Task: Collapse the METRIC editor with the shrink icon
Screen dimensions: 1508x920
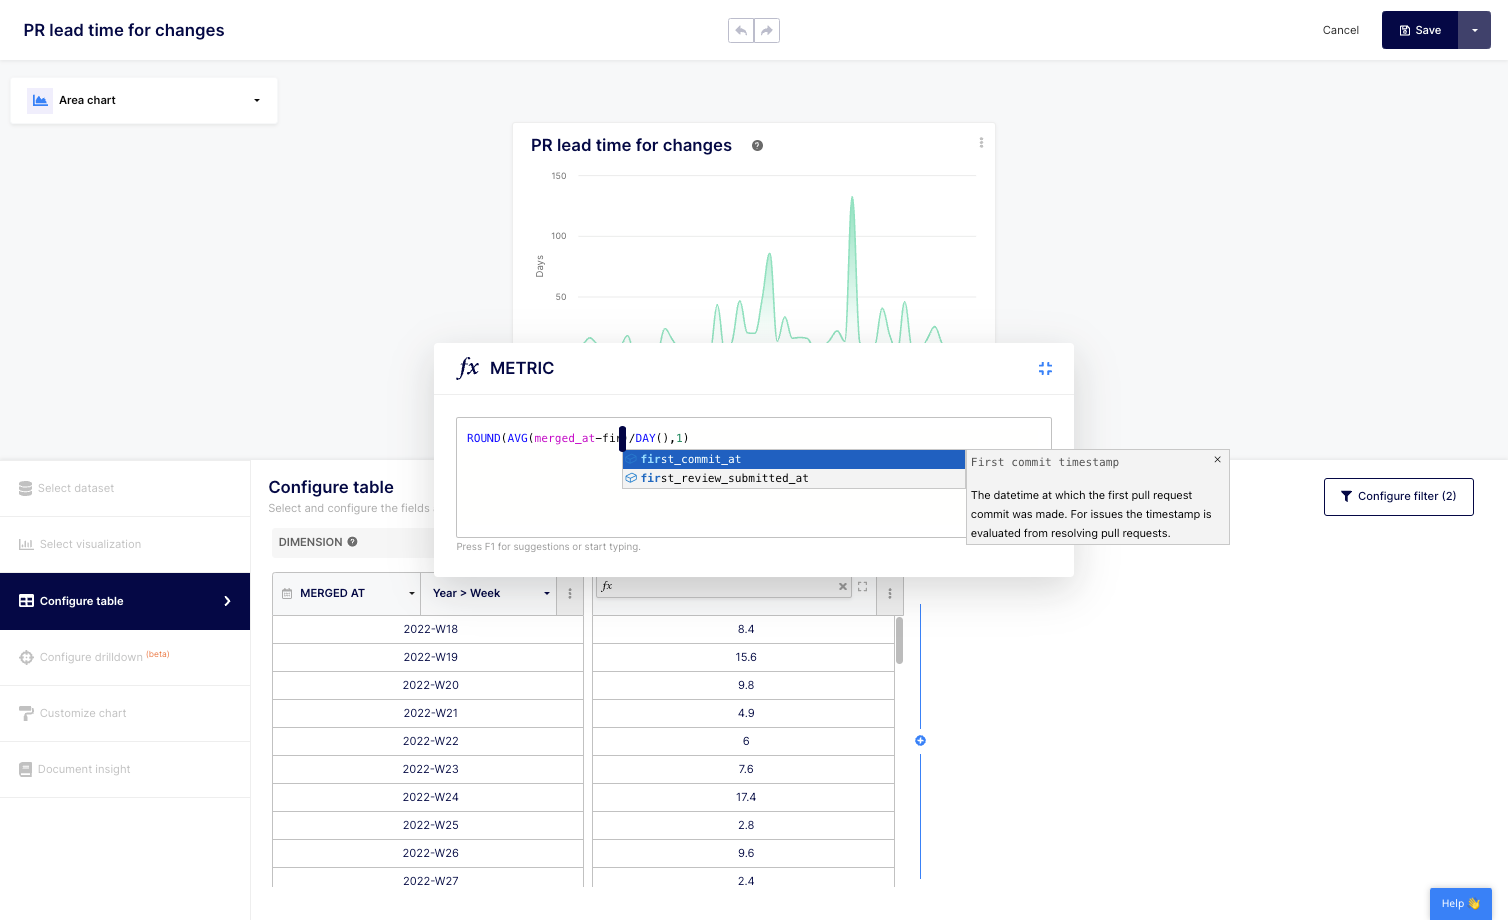Action: [x=1045, y=368]
